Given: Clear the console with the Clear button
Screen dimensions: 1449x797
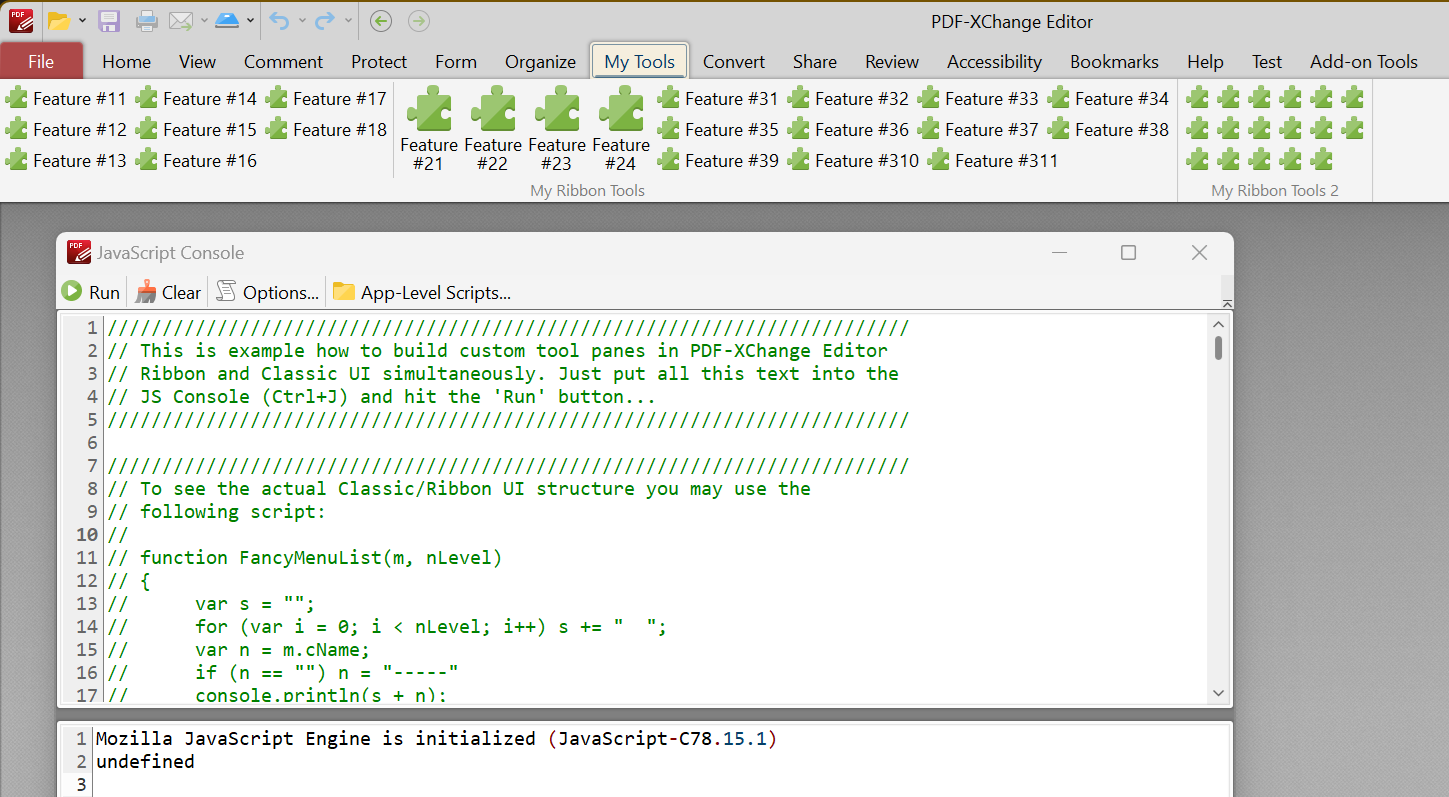Looking at the screenshot, I should (x=168, y=292).
